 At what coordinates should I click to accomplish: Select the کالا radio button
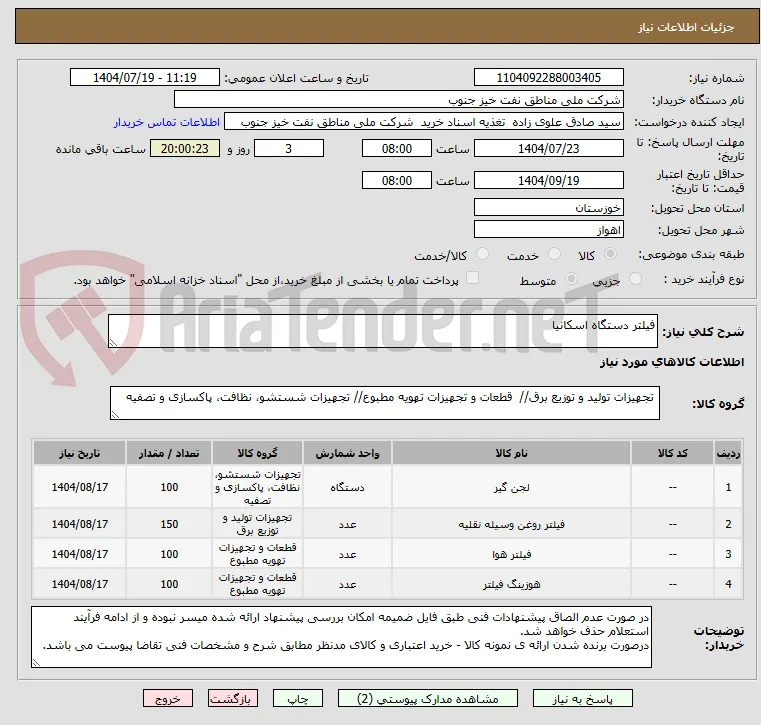(611, 254)
